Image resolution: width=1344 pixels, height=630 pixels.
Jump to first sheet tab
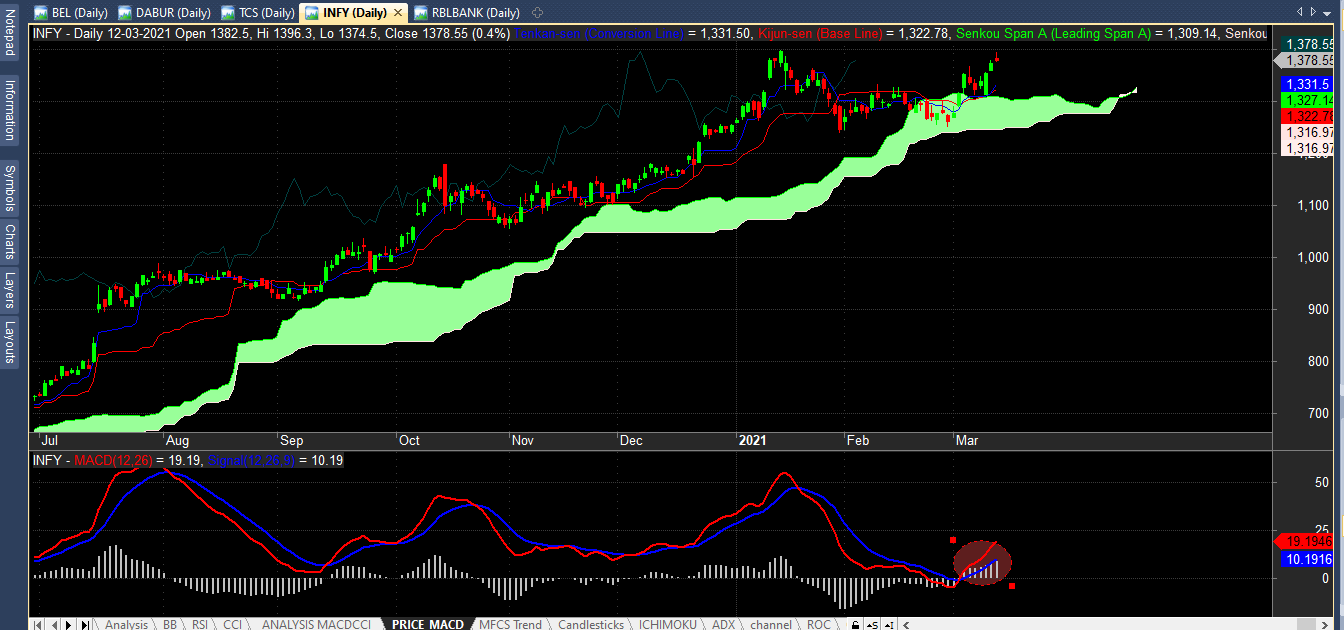click(x=38, y=624)
